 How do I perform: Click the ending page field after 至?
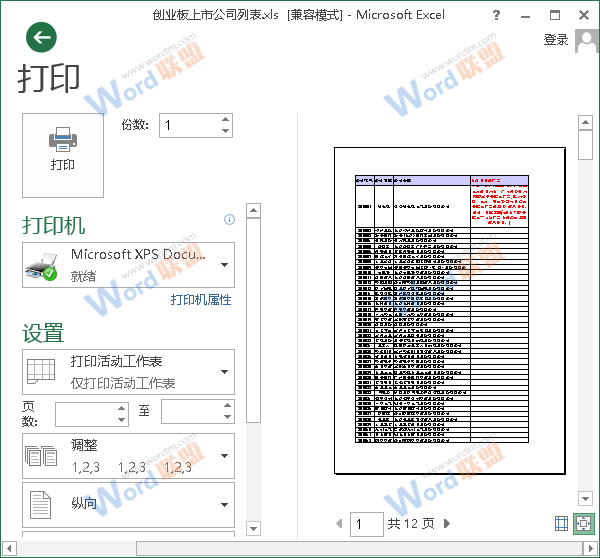tap(191, 412)
